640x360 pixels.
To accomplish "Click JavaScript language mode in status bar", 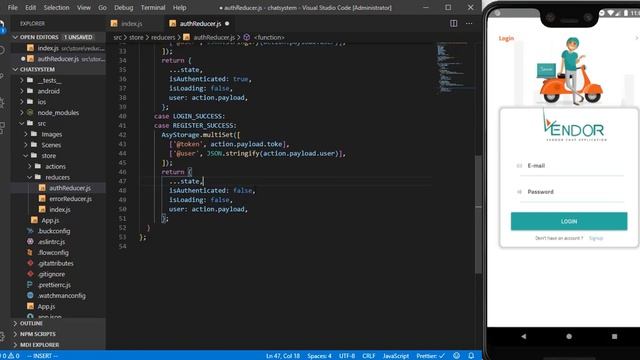I will pyautogui.click(x=396, y=356).
